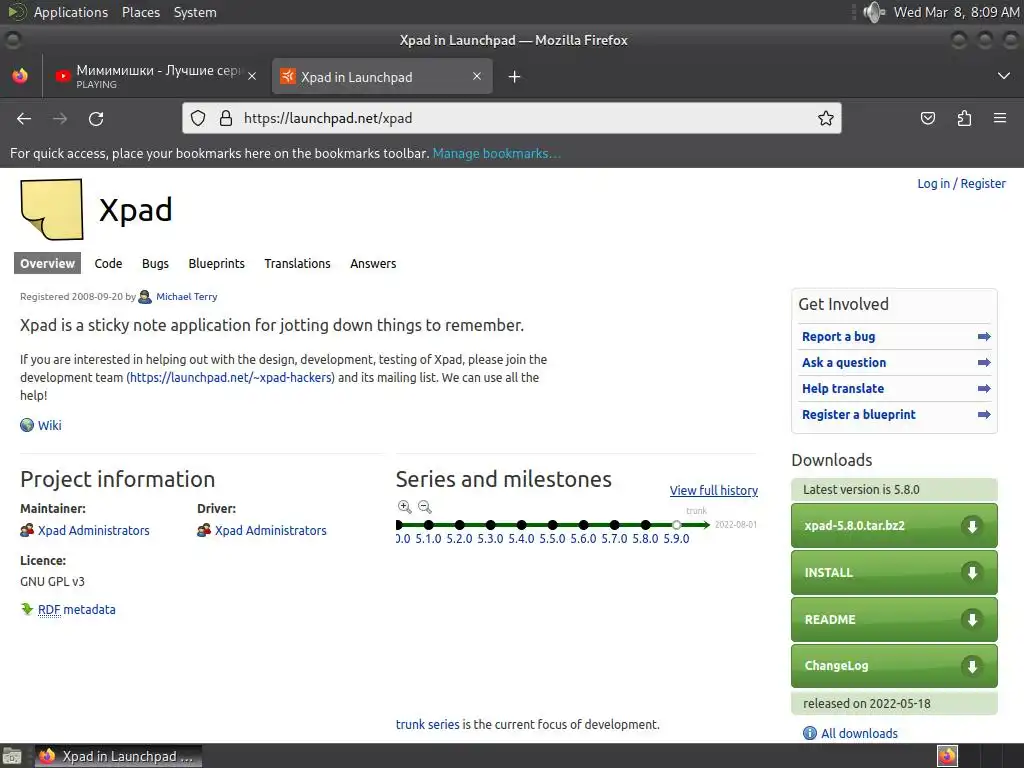The image size is (1024, 768).
Task: Open a new browser tab
Action: 514,77
